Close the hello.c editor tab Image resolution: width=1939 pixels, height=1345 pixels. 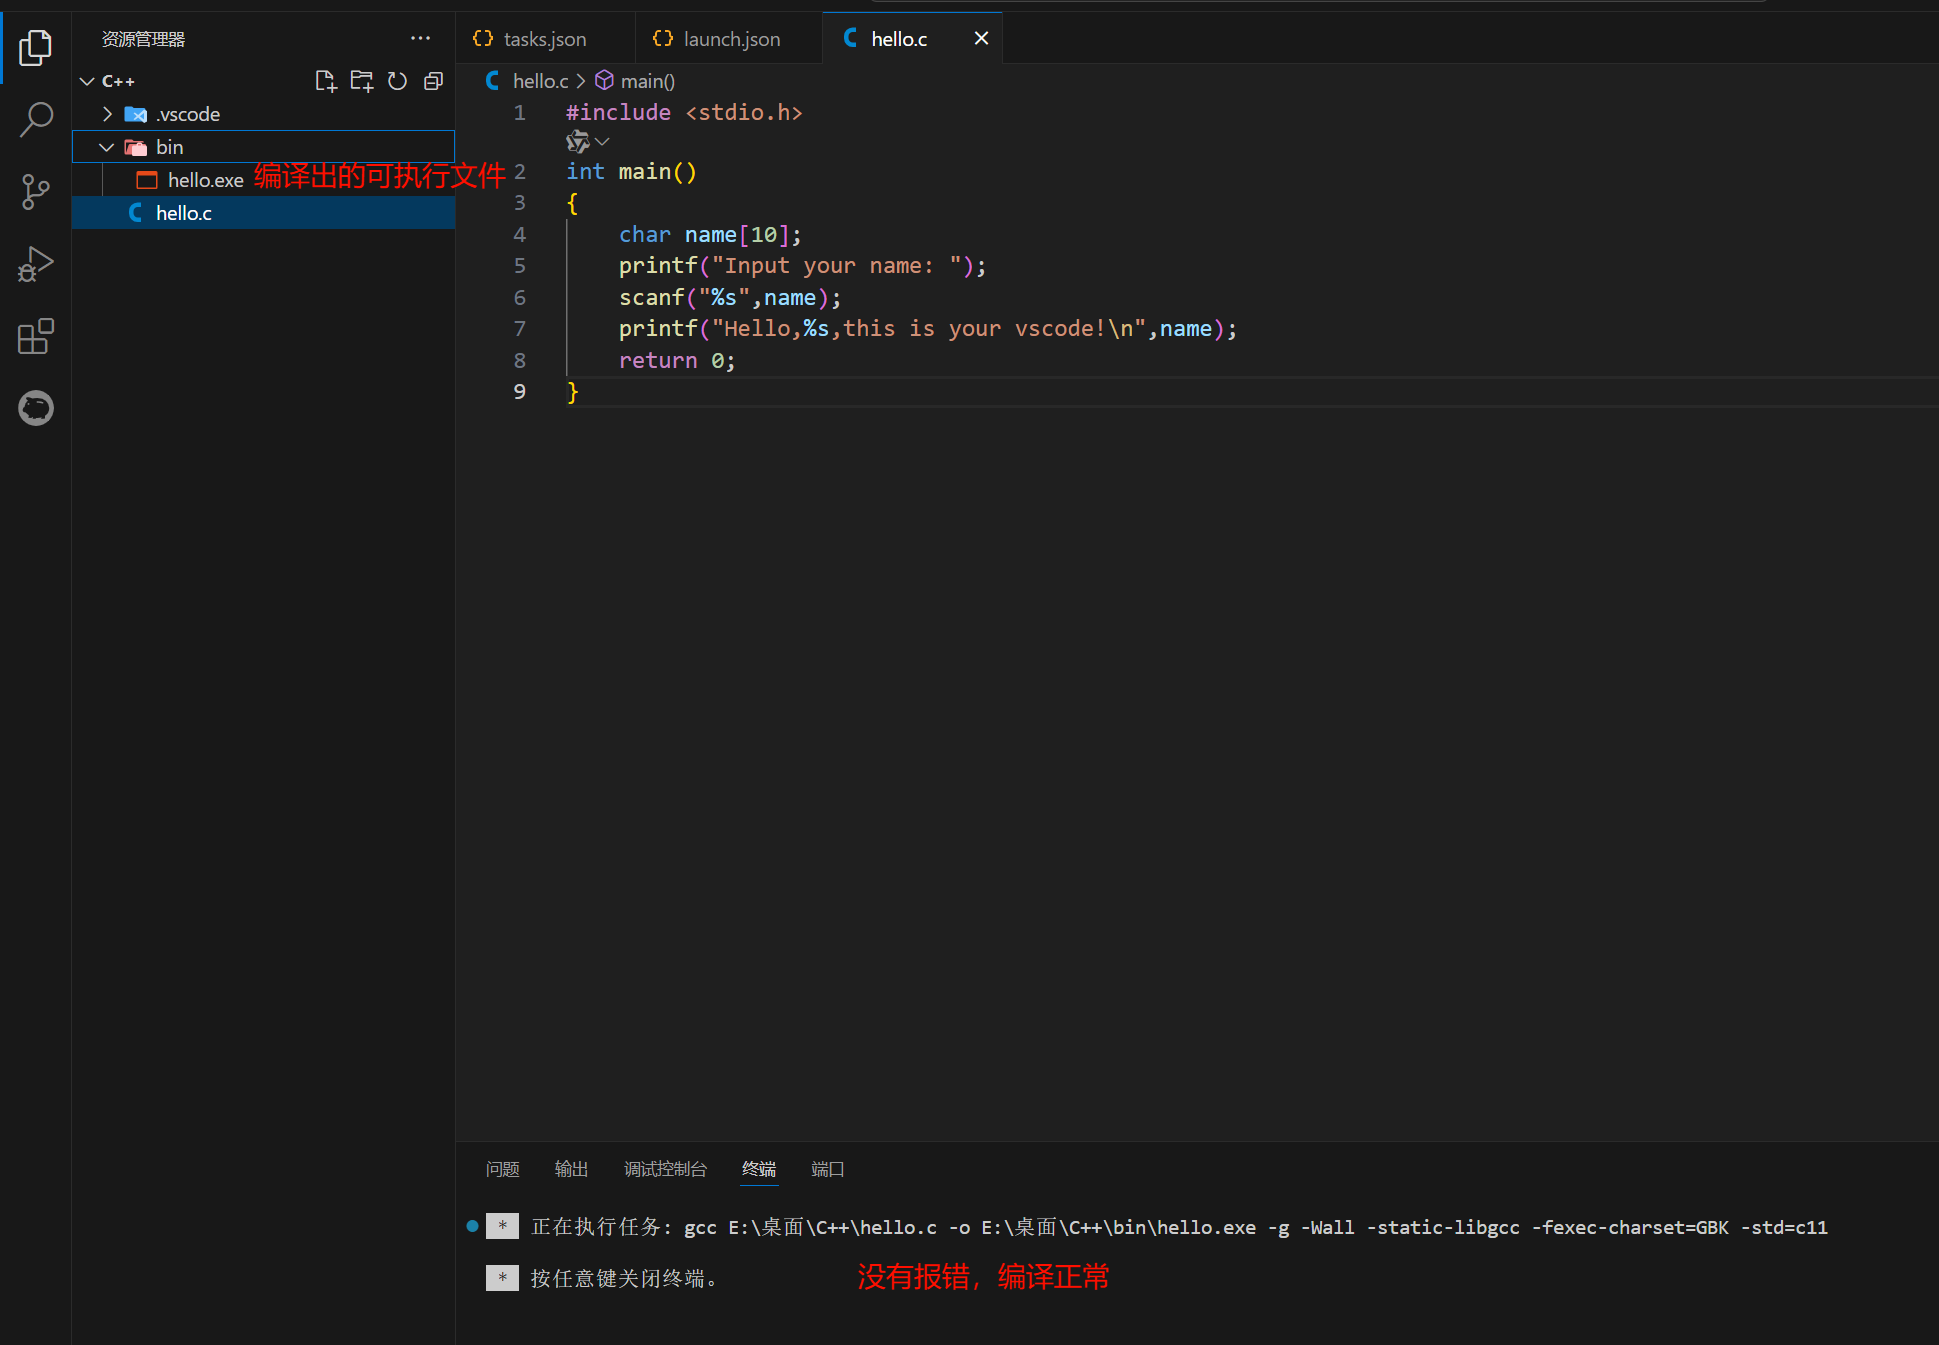point(981,38)
